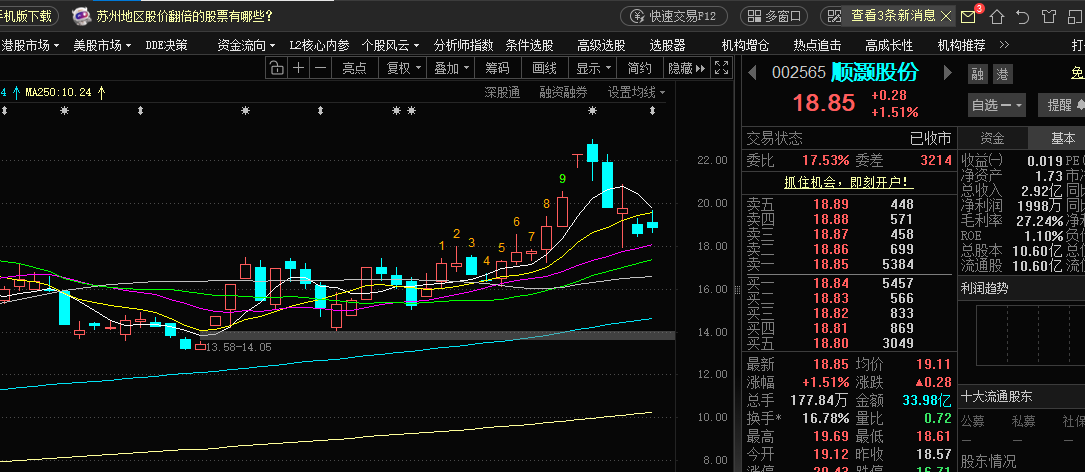The width and height of the screenshot is (1085, 472).
Task: Open the 叠加 dropdown
Action: point(450,68)
